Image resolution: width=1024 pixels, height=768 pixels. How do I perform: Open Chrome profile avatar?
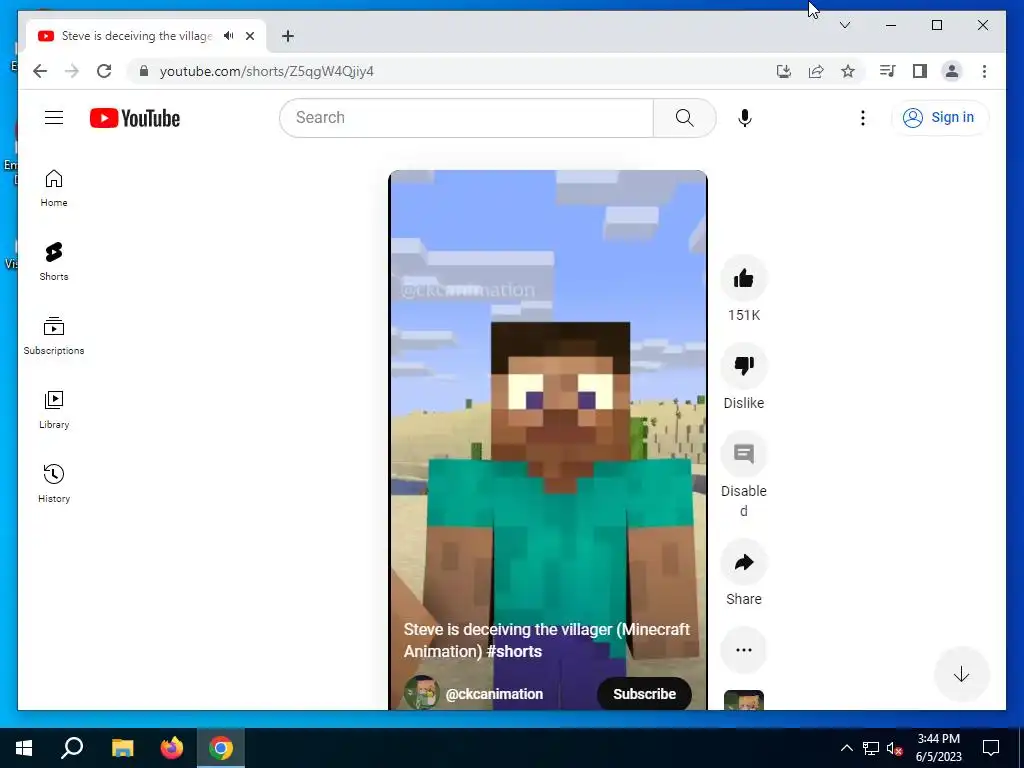(x=952, y=71)
